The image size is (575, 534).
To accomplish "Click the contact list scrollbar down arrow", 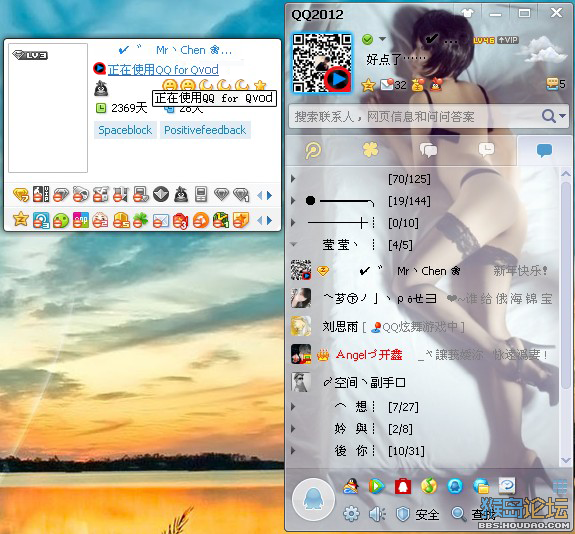I will point(566,461).
